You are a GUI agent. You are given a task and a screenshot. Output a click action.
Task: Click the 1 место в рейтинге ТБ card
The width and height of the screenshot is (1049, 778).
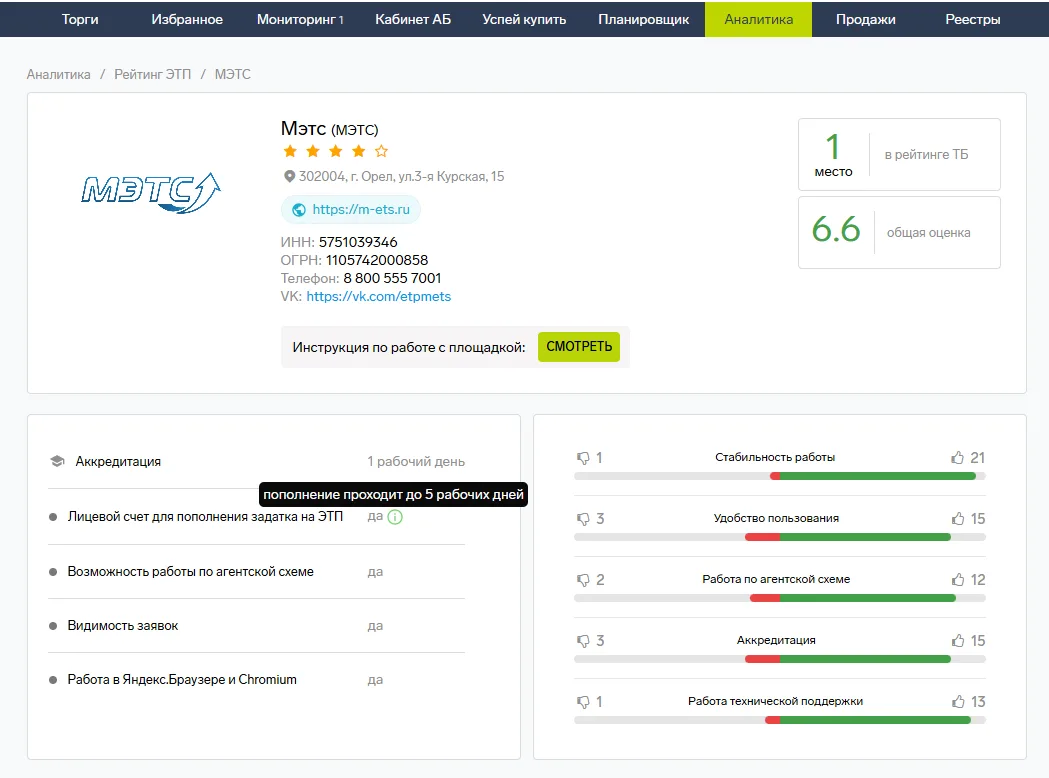899,155
